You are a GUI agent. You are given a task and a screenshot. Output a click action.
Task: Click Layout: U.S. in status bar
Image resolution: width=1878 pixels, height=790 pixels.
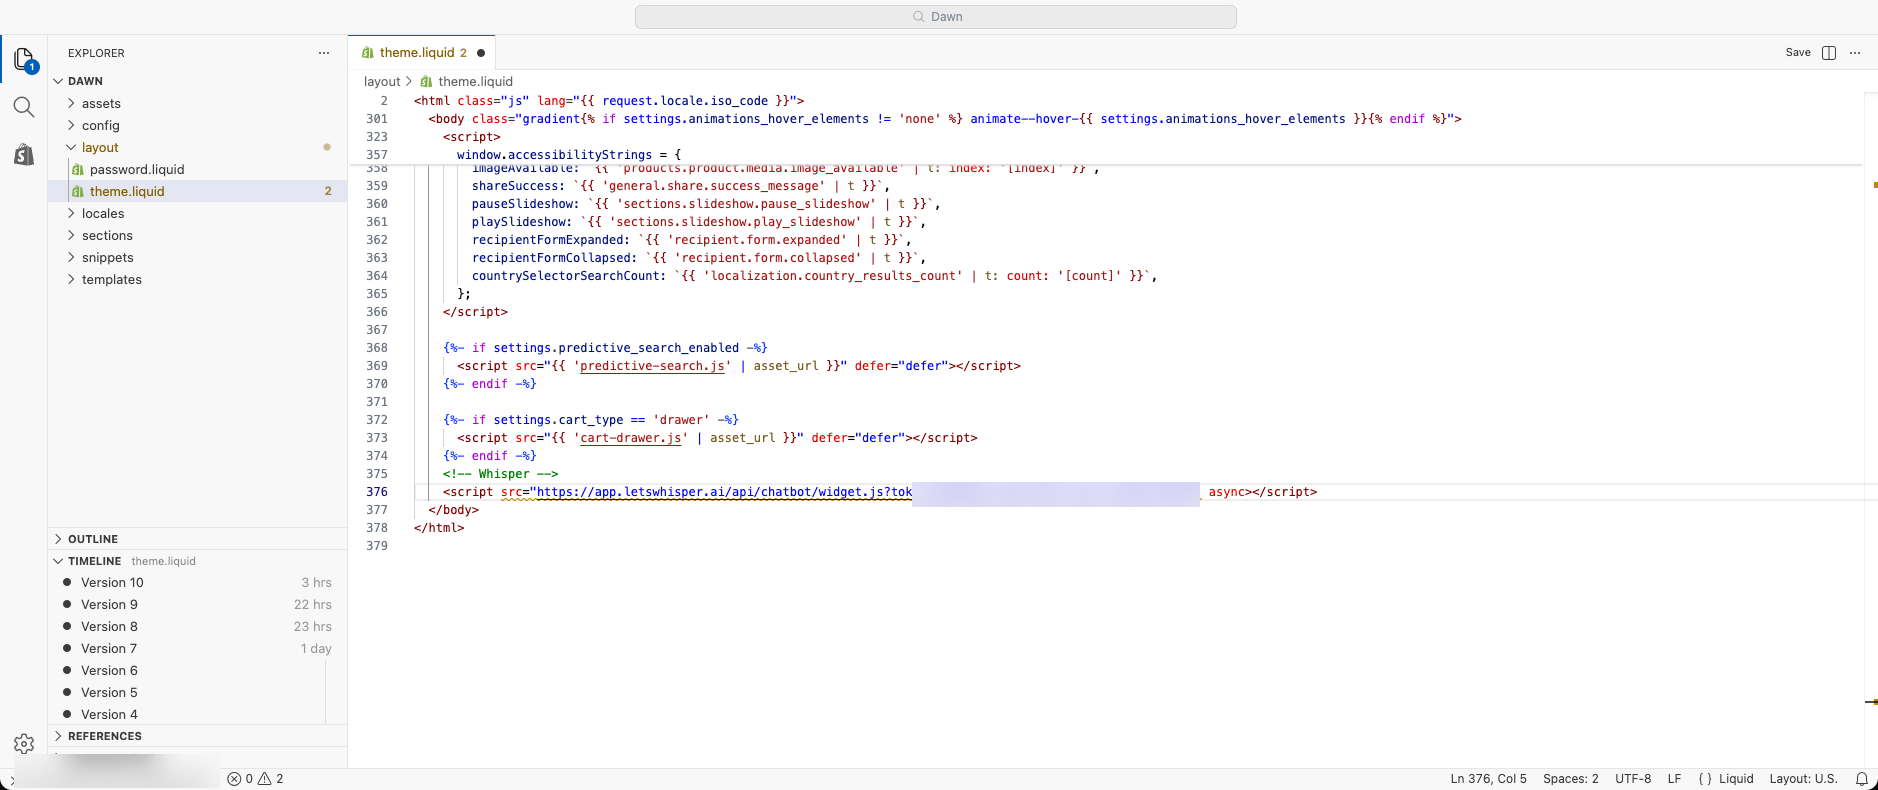1803,779
